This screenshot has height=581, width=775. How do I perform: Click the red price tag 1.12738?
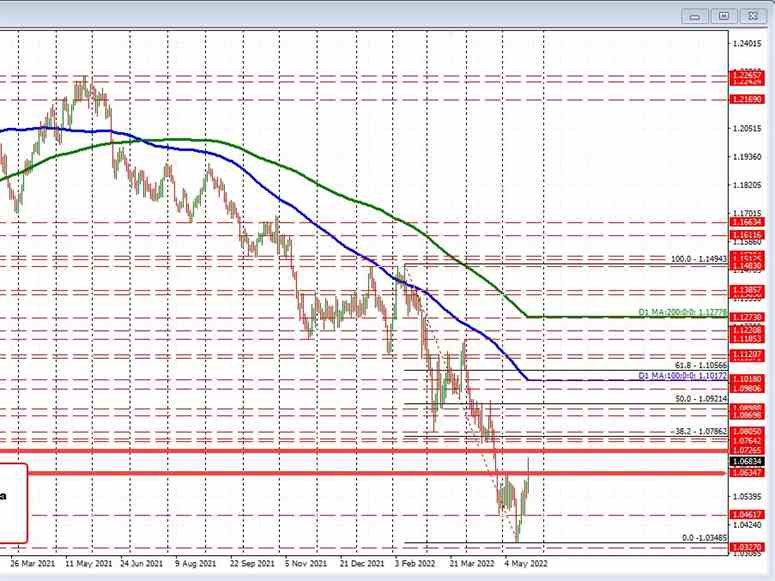tap(747, 317)
